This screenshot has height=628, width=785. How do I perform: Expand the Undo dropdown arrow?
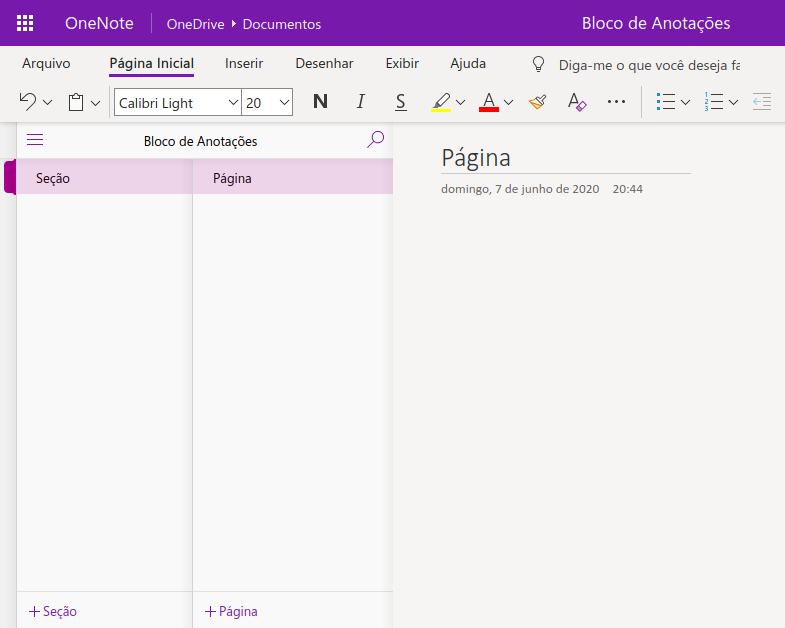point(48,103)
